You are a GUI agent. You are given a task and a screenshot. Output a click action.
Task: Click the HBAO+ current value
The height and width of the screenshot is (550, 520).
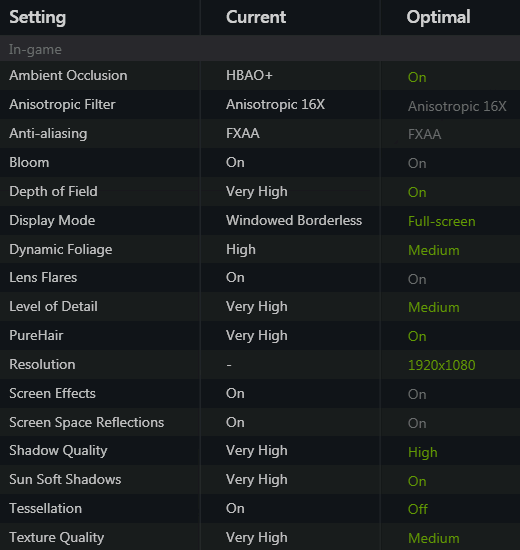click(x=249, y=75)
